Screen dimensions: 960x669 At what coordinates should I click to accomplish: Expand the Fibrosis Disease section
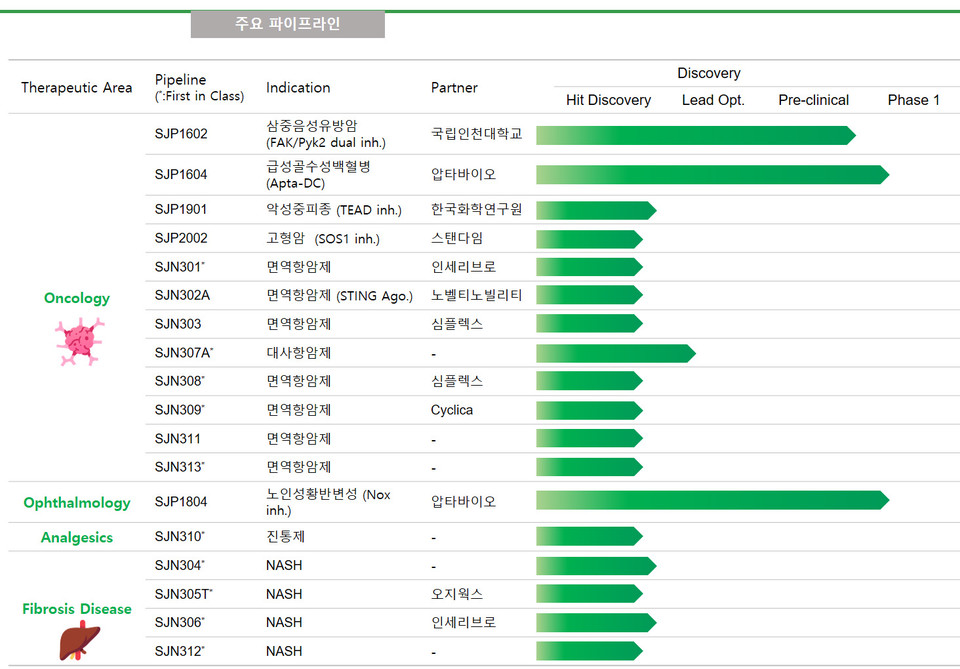[76, 608]
